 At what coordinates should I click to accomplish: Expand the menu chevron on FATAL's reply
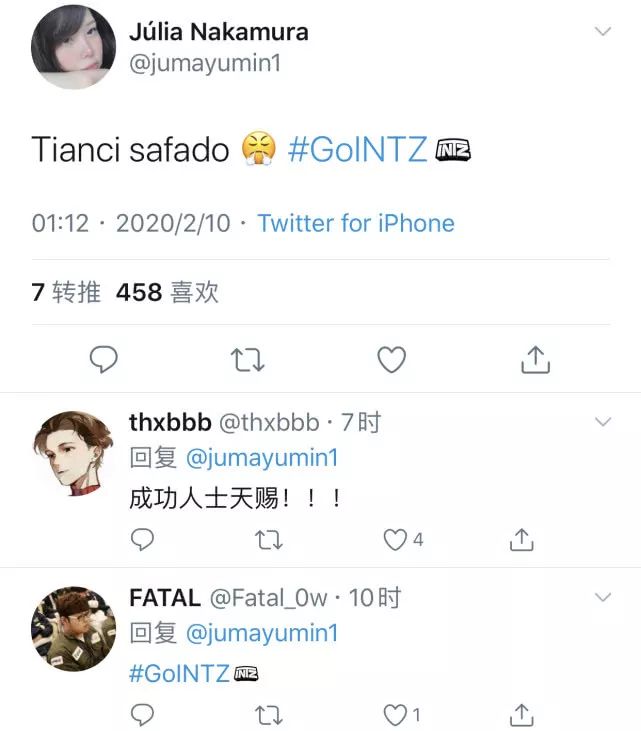(x=602, y=597)
